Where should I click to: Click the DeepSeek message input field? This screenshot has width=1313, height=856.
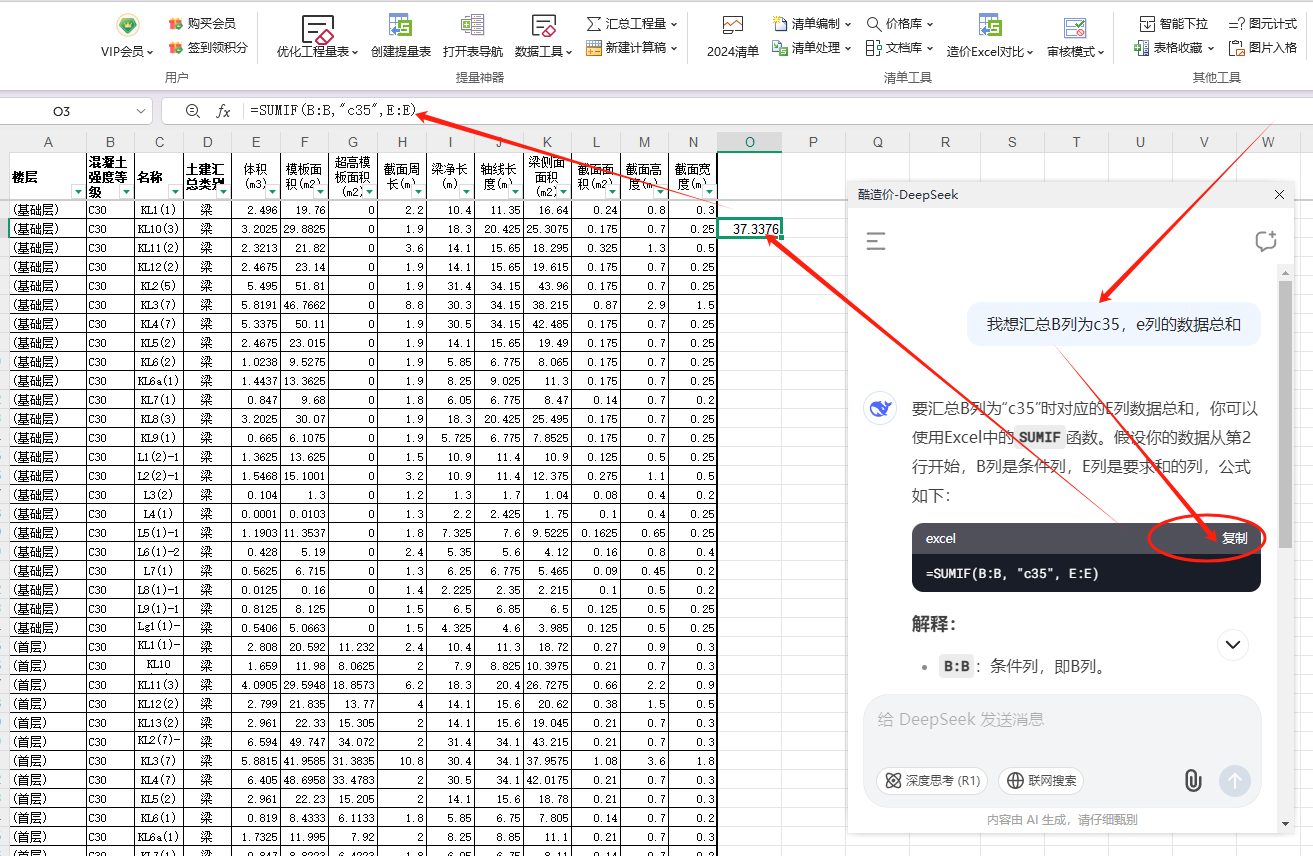pyautogui.click(x=1060, y=720)
